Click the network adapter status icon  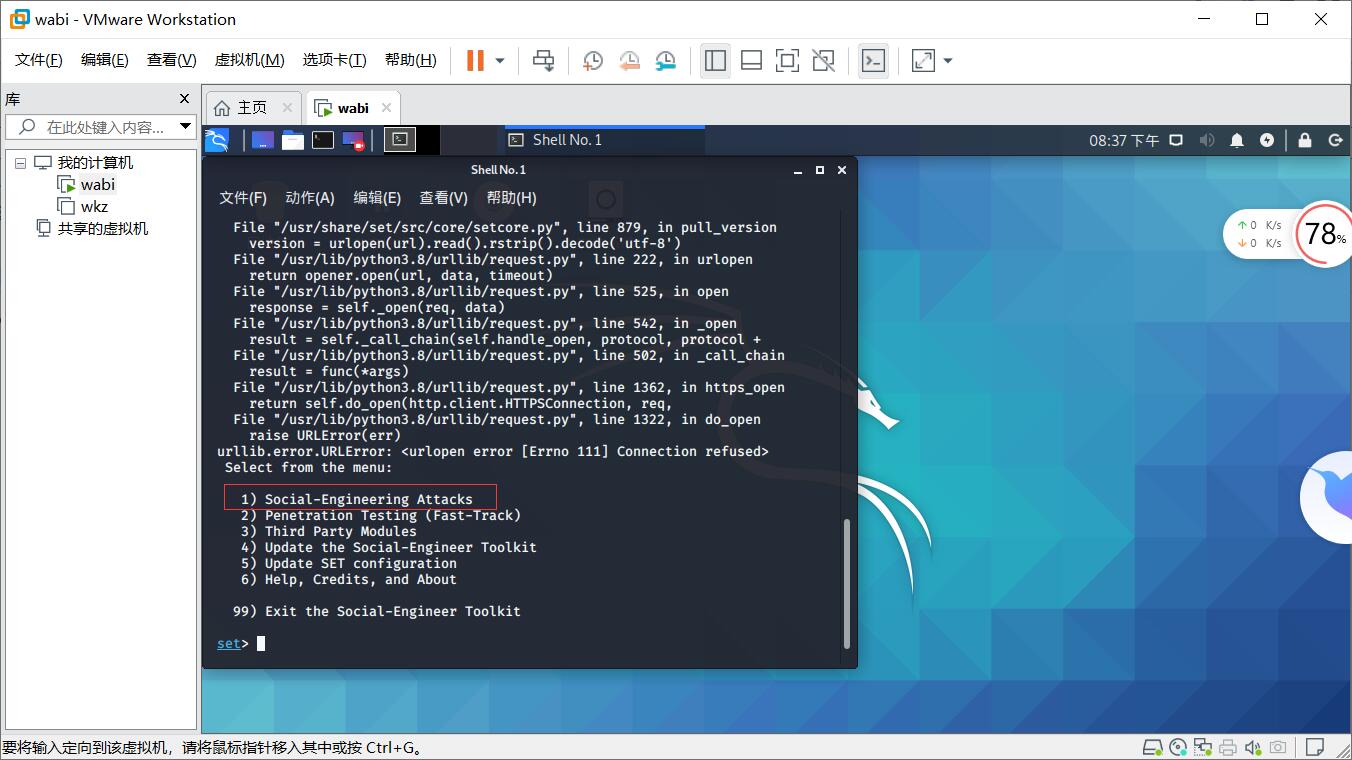point(1203,748)
